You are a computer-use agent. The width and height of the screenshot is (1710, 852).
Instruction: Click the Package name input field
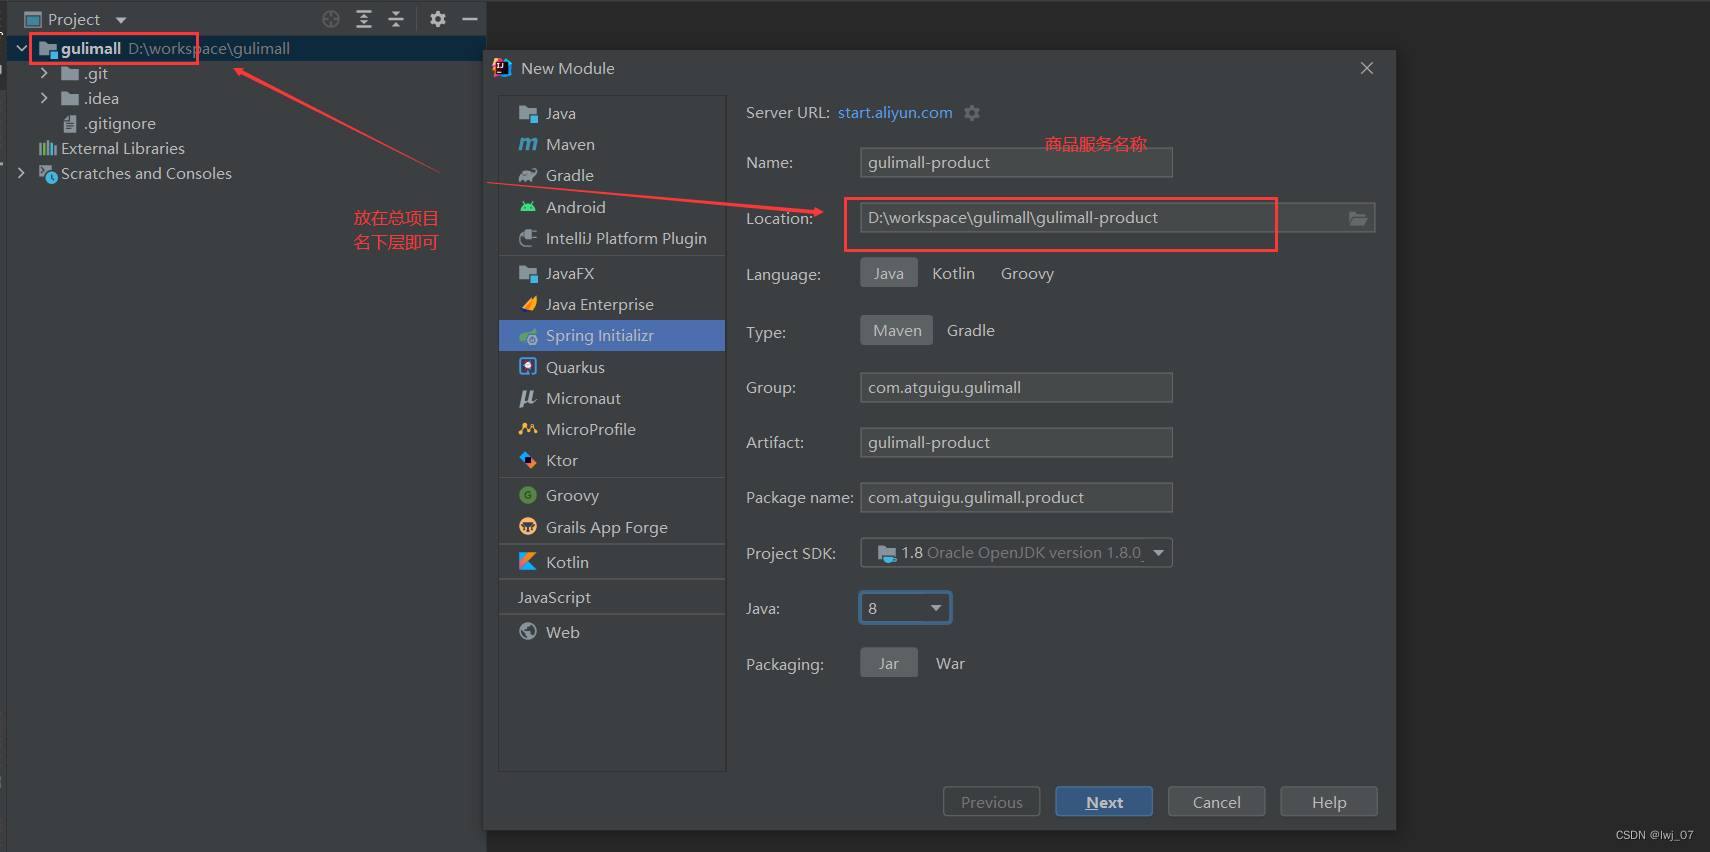tap(1016, 497)
